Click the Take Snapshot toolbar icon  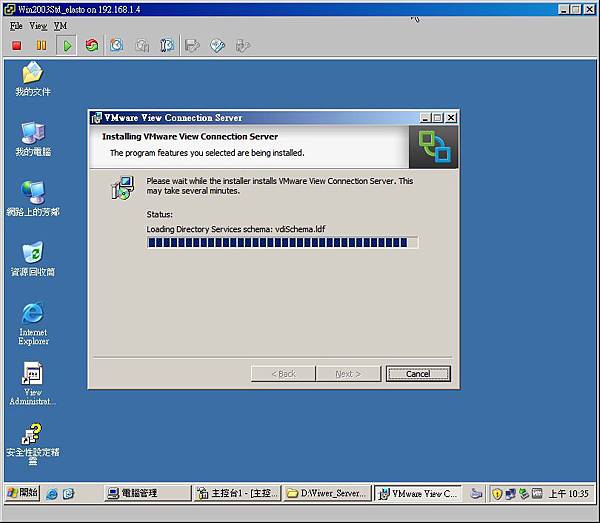117,46
